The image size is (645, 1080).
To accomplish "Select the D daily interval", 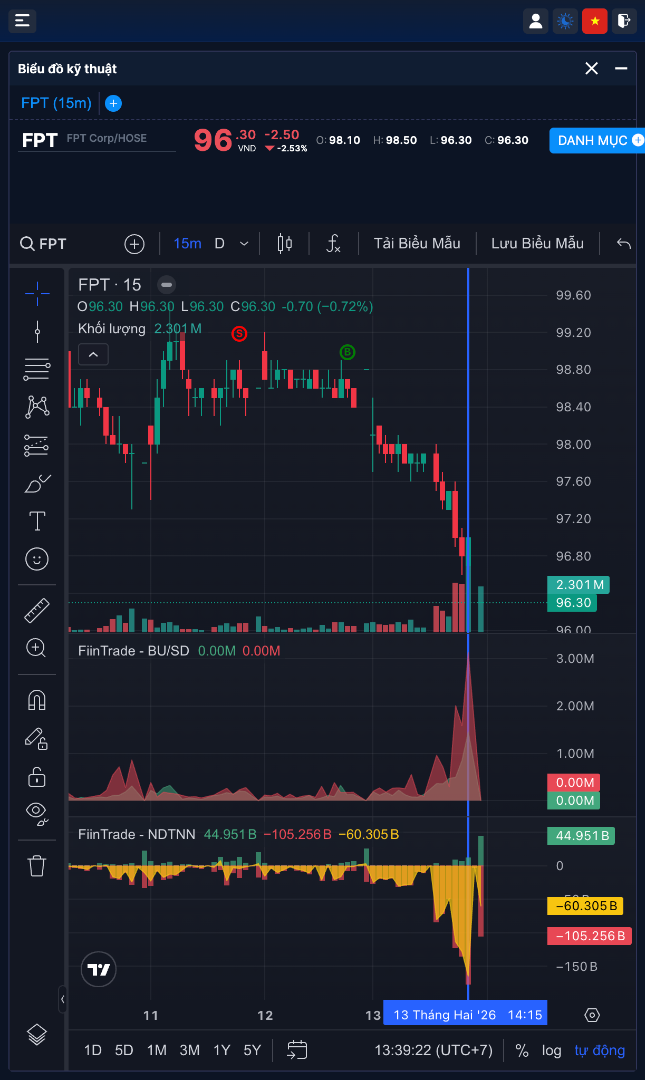I will (x=219, y=243).
